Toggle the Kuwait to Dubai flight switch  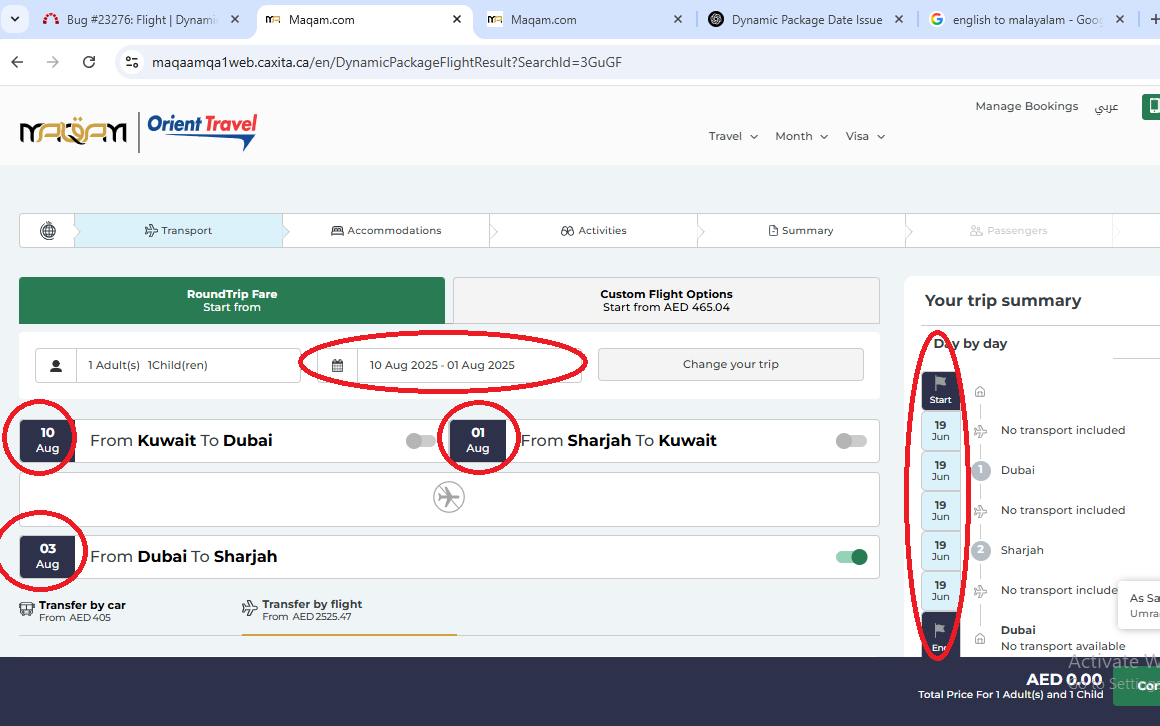tap(421, 441)
